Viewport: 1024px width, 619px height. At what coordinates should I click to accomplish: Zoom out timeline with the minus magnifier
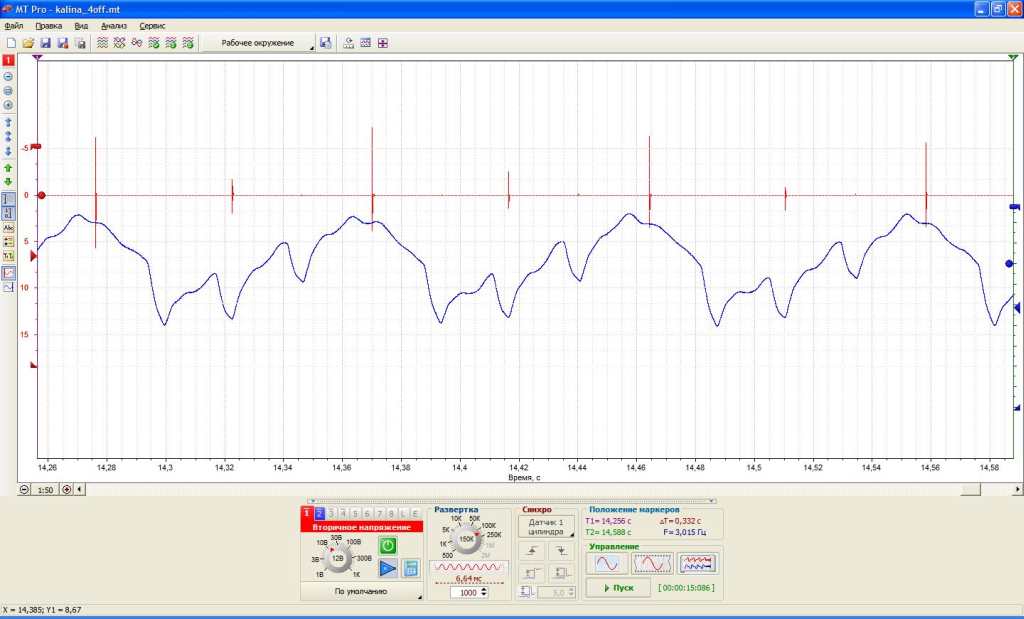pos(24,489)
